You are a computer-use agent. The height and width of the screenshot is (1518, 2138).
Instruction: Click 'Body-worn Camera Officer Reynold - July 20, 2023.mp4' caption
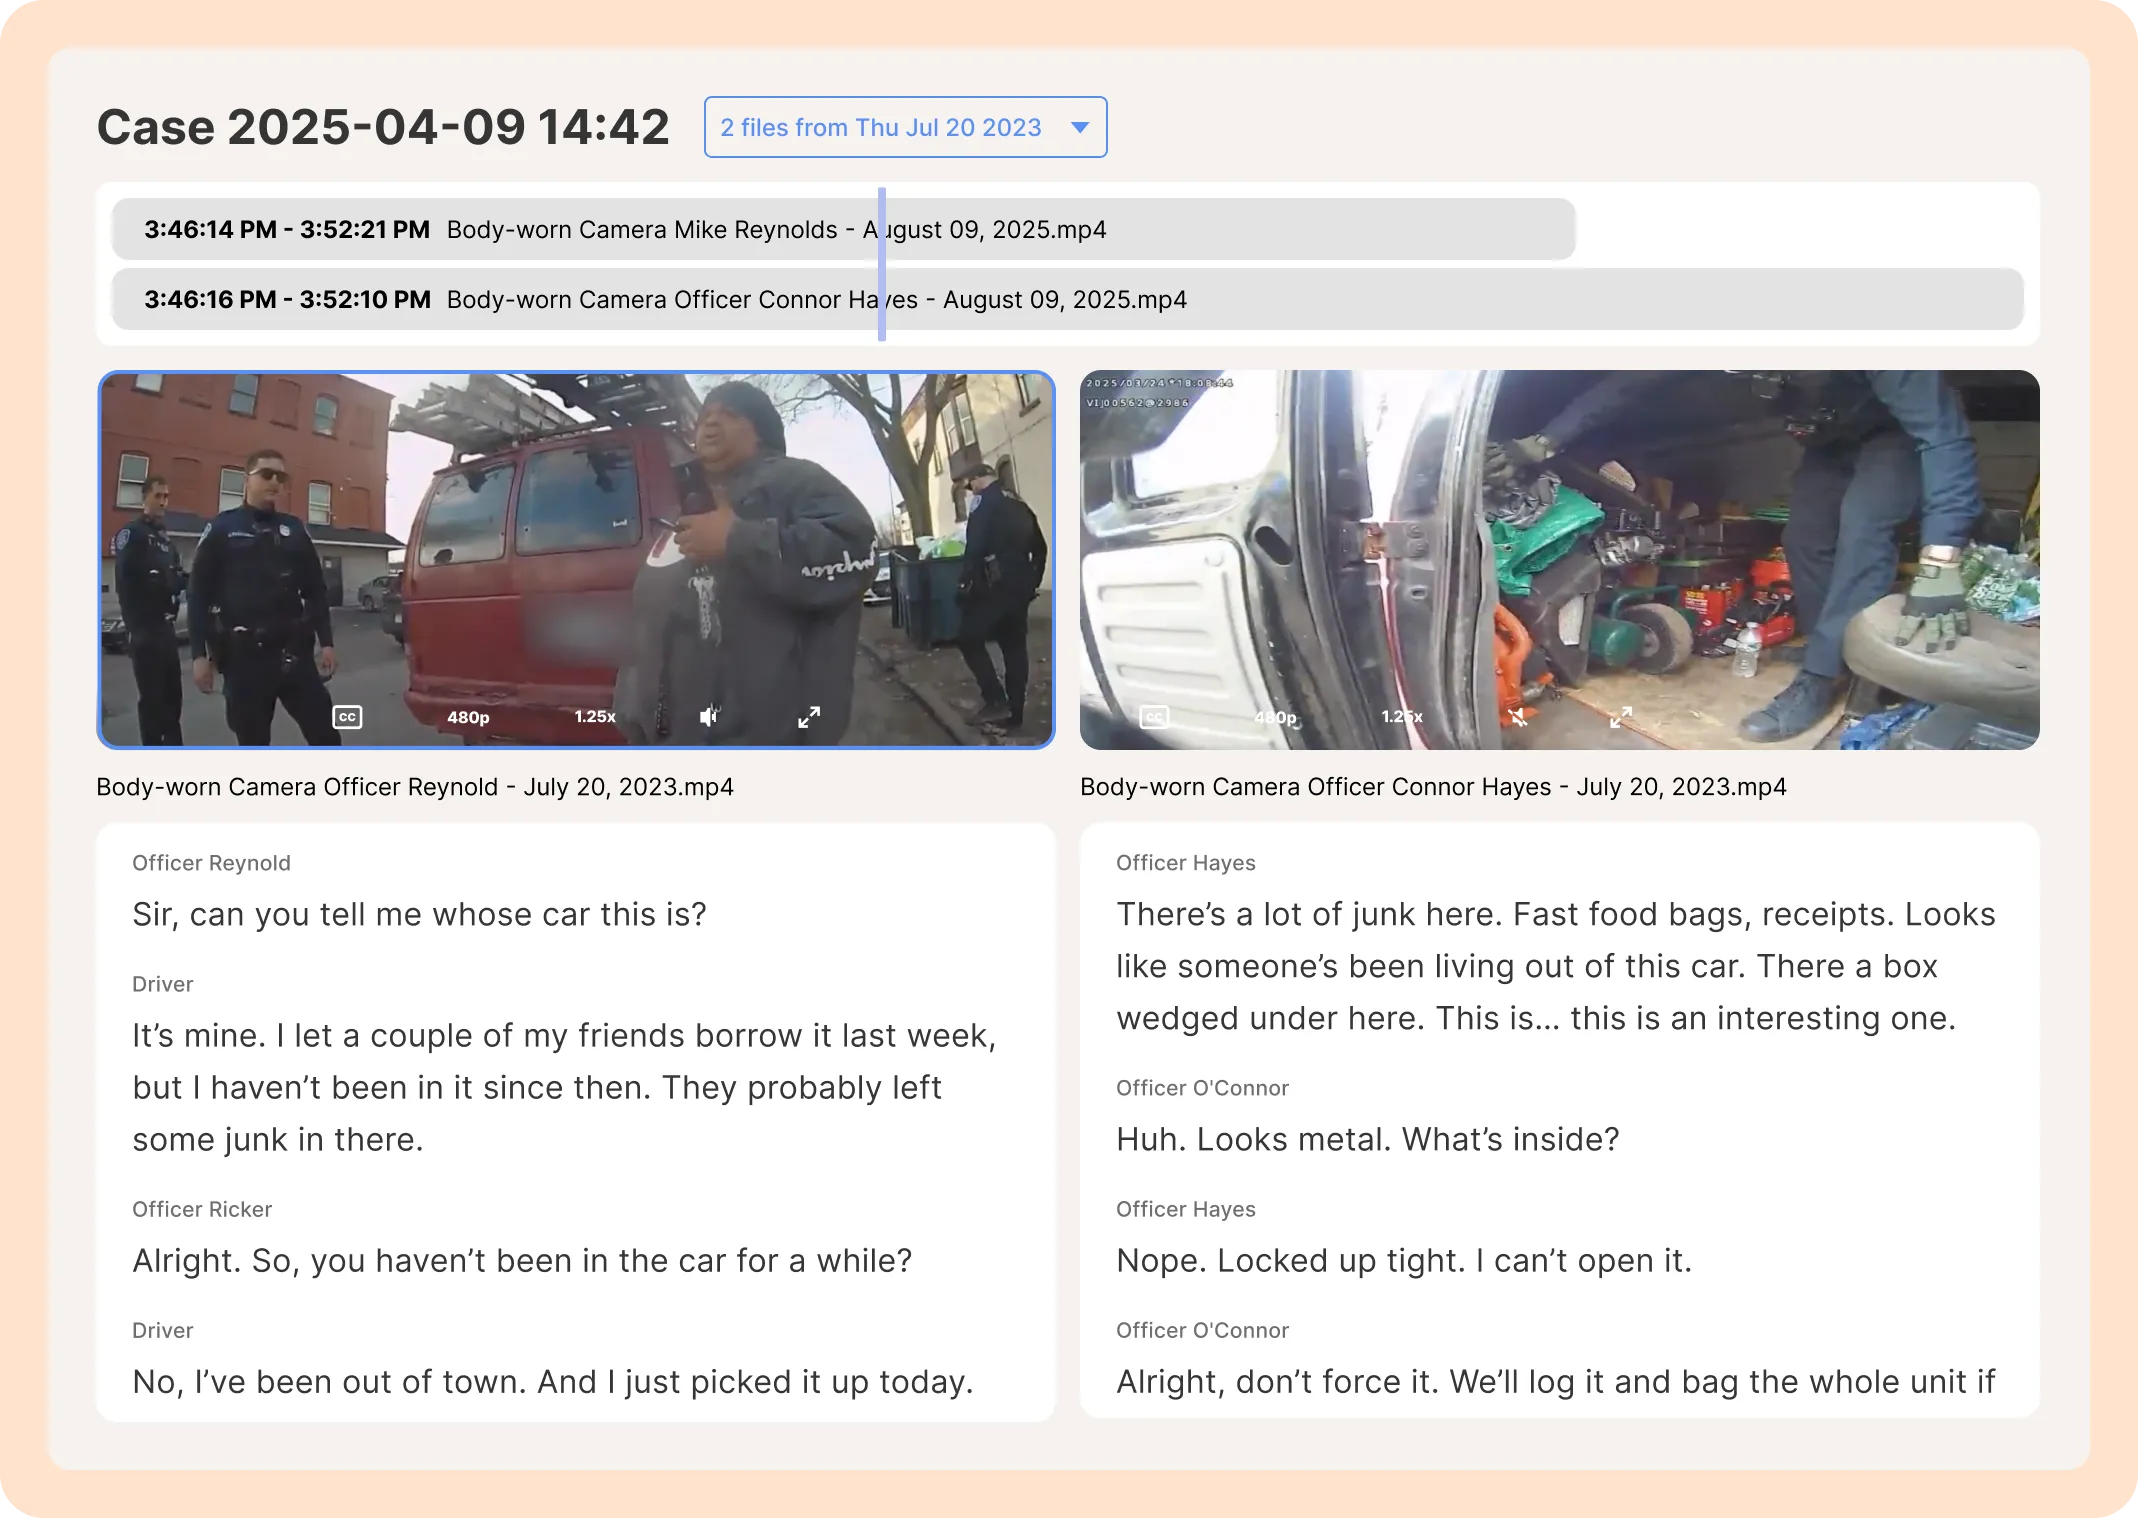pyautogui.click(x=415, y=787)
